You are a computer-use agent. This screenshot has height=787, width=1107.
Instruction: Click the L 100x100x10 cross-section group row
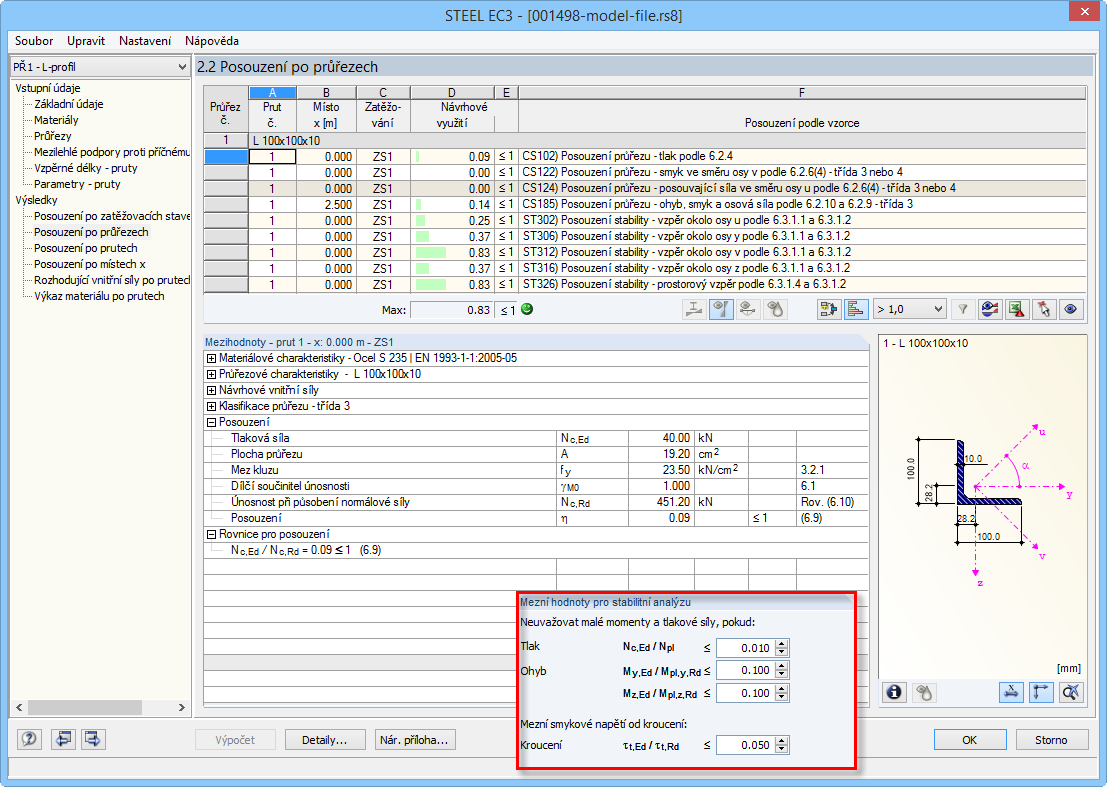pyautogui.click(x=645, y=140)
